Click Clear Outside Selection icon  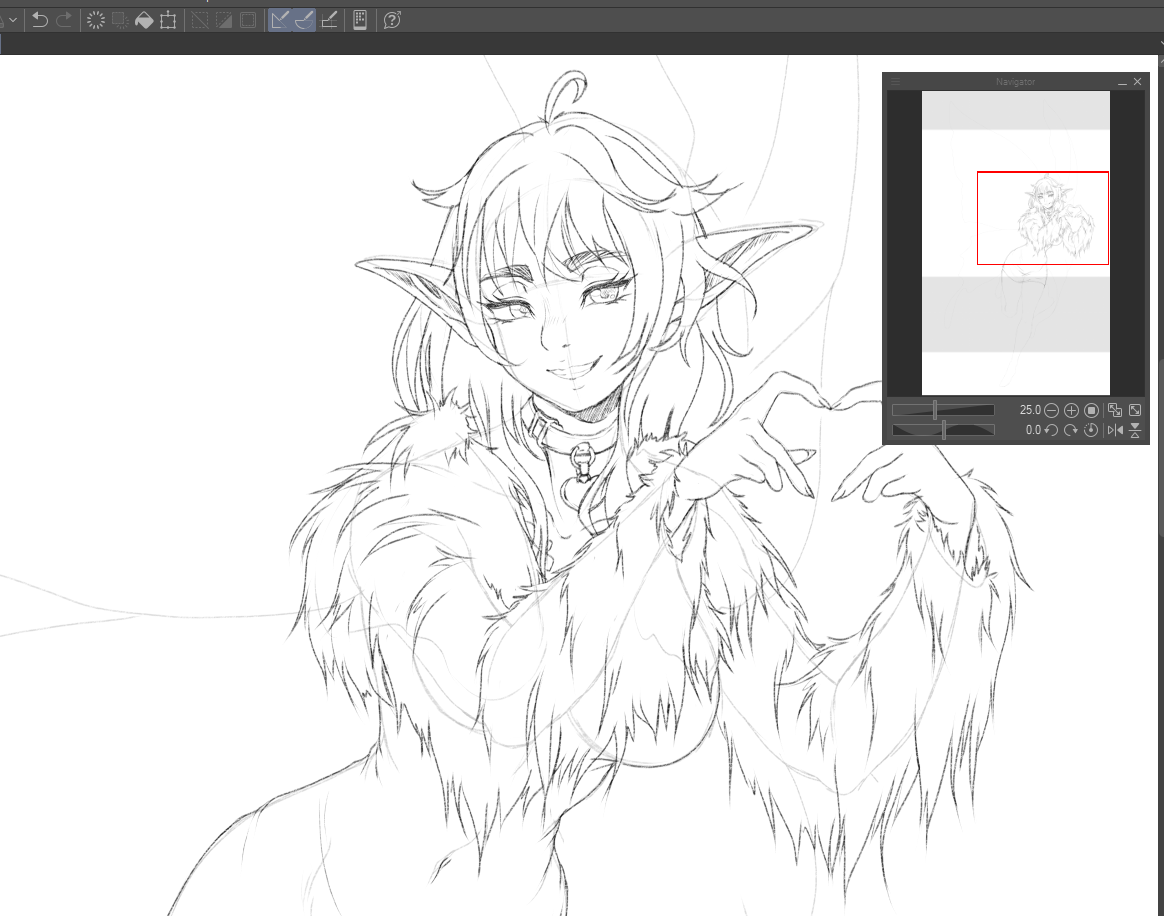pyautogui.click(x=120, y=19)
